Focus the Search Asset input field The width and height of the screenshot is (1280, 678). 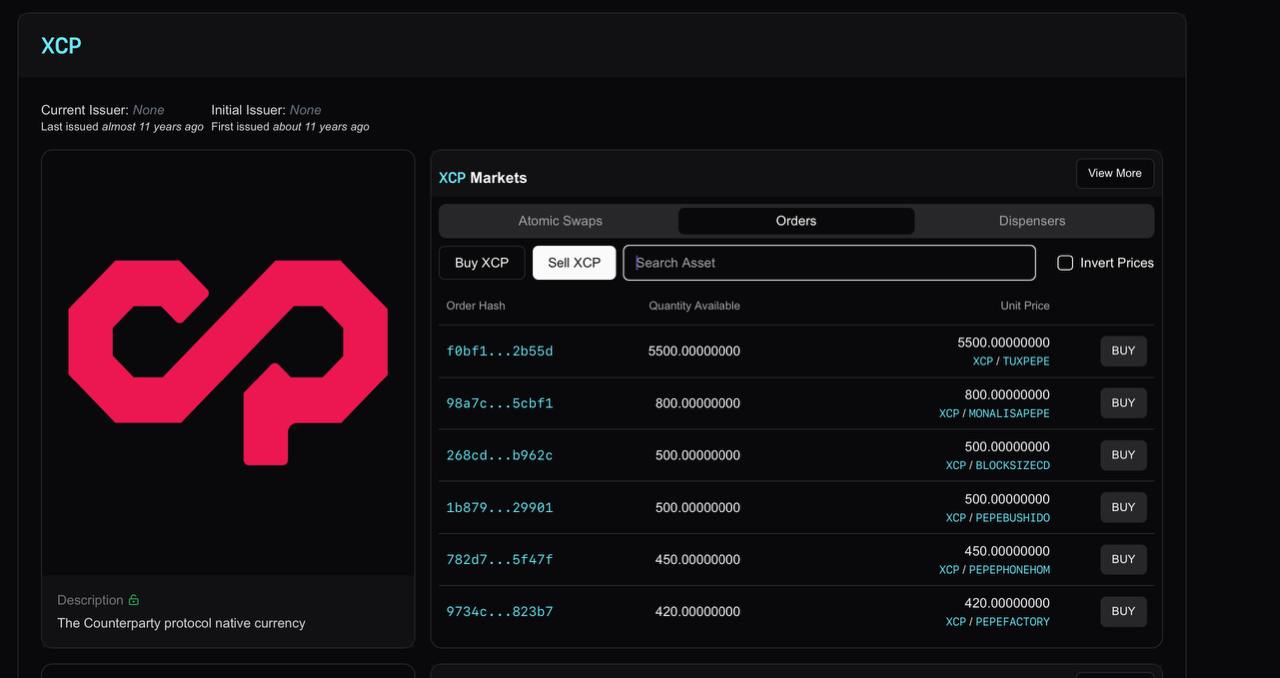click(x=829, y=263)
